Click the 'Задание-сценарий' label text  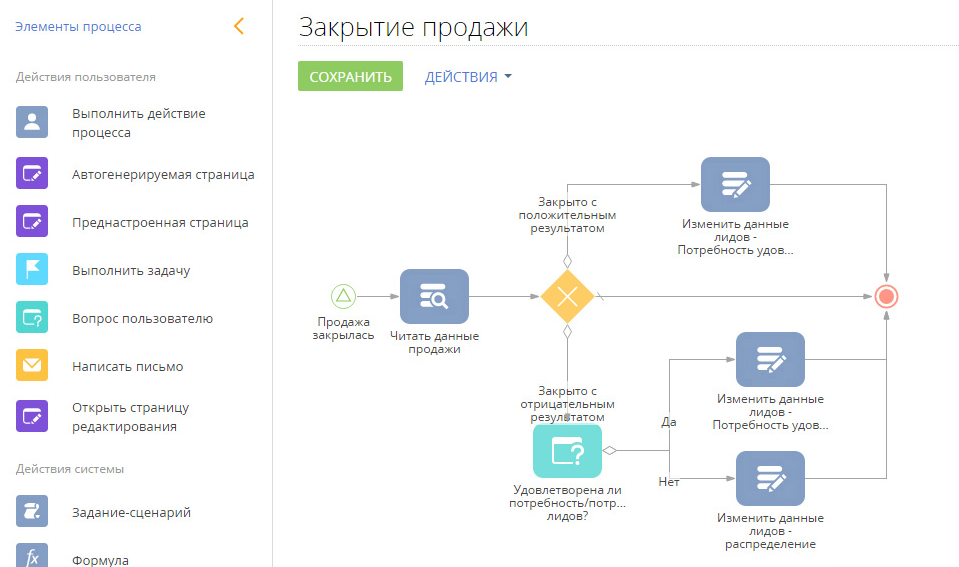(x=131, y=513)
